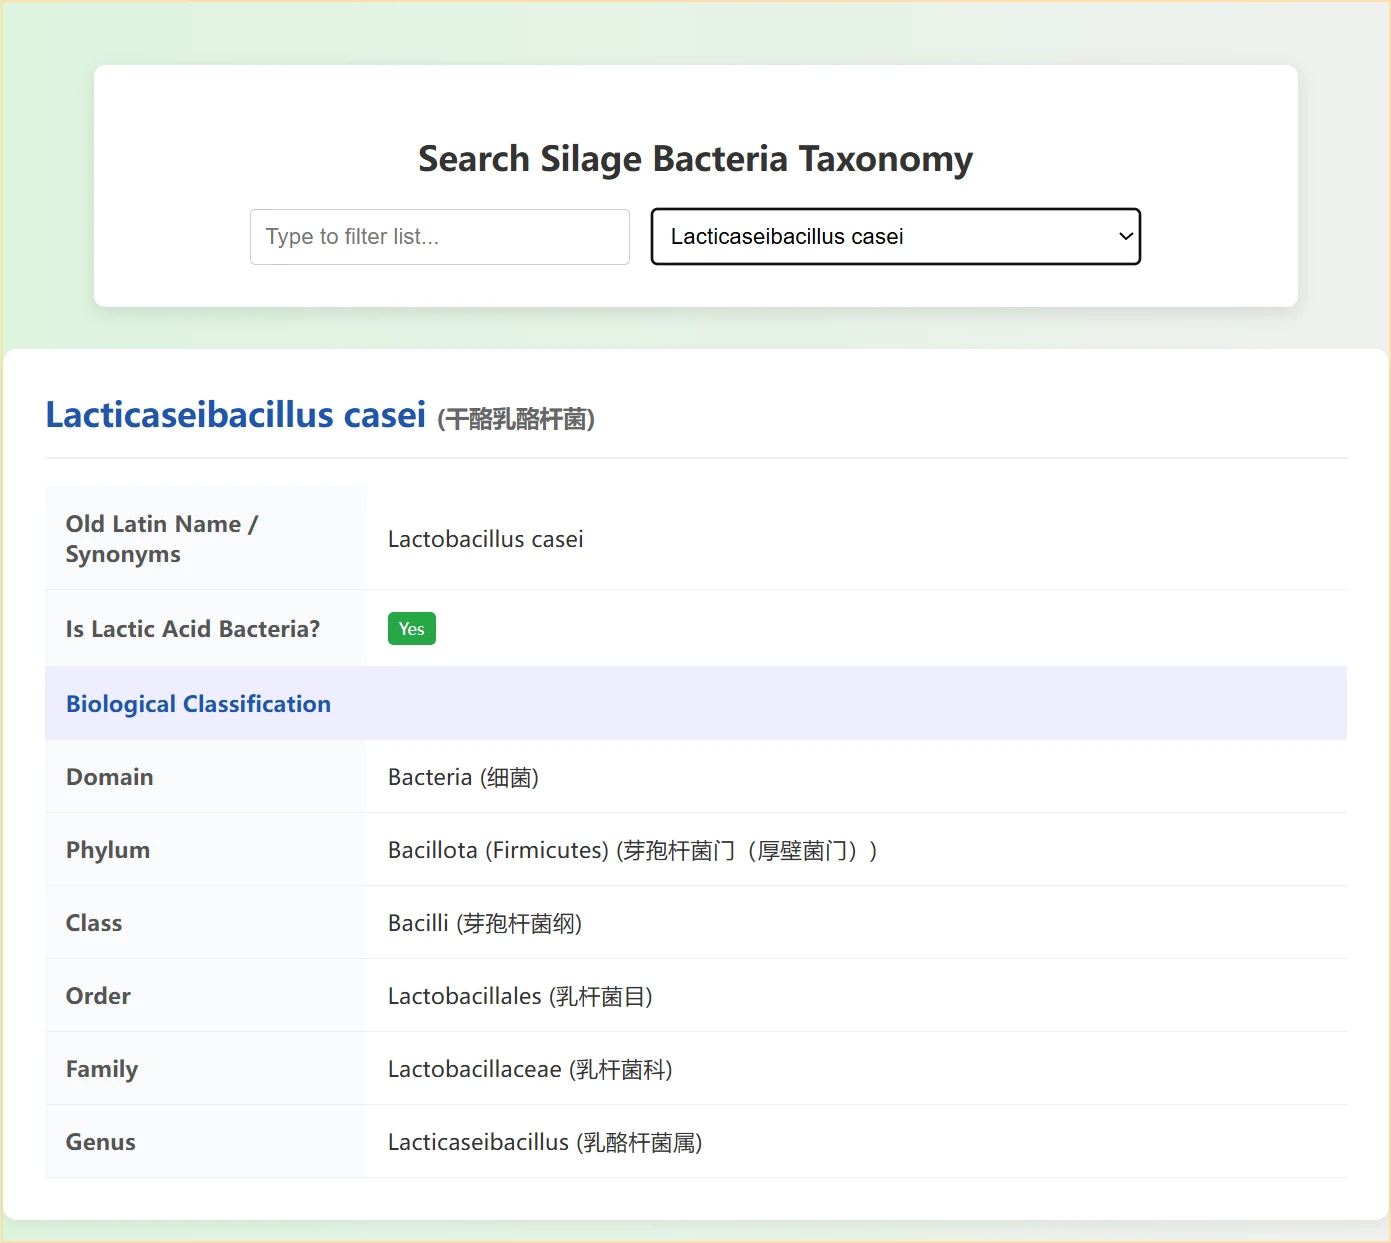The width and height of the screenshot is (1391, 1243).
Task: Select the Domain row showing Bacteria
Action: [x=463, y=777]
